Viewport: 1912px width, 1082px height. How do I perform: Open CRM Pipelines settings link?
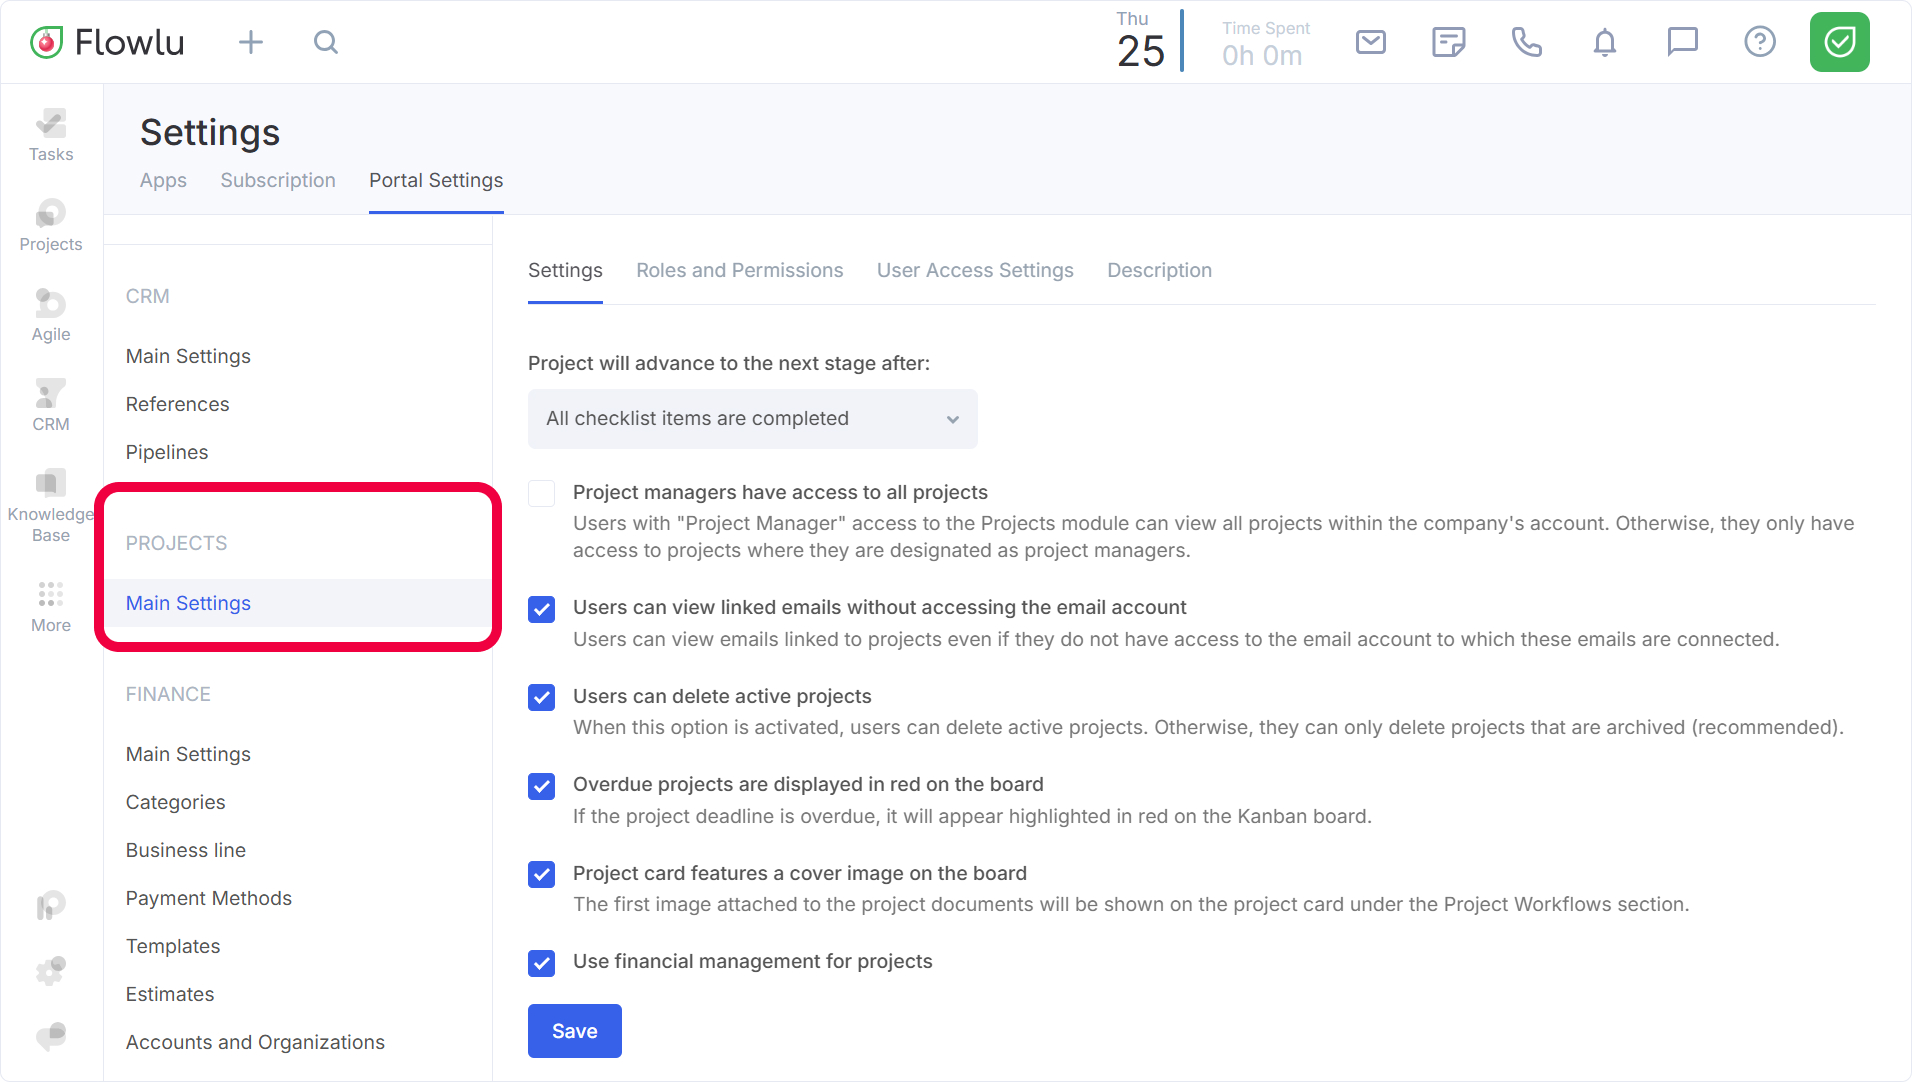167,453
